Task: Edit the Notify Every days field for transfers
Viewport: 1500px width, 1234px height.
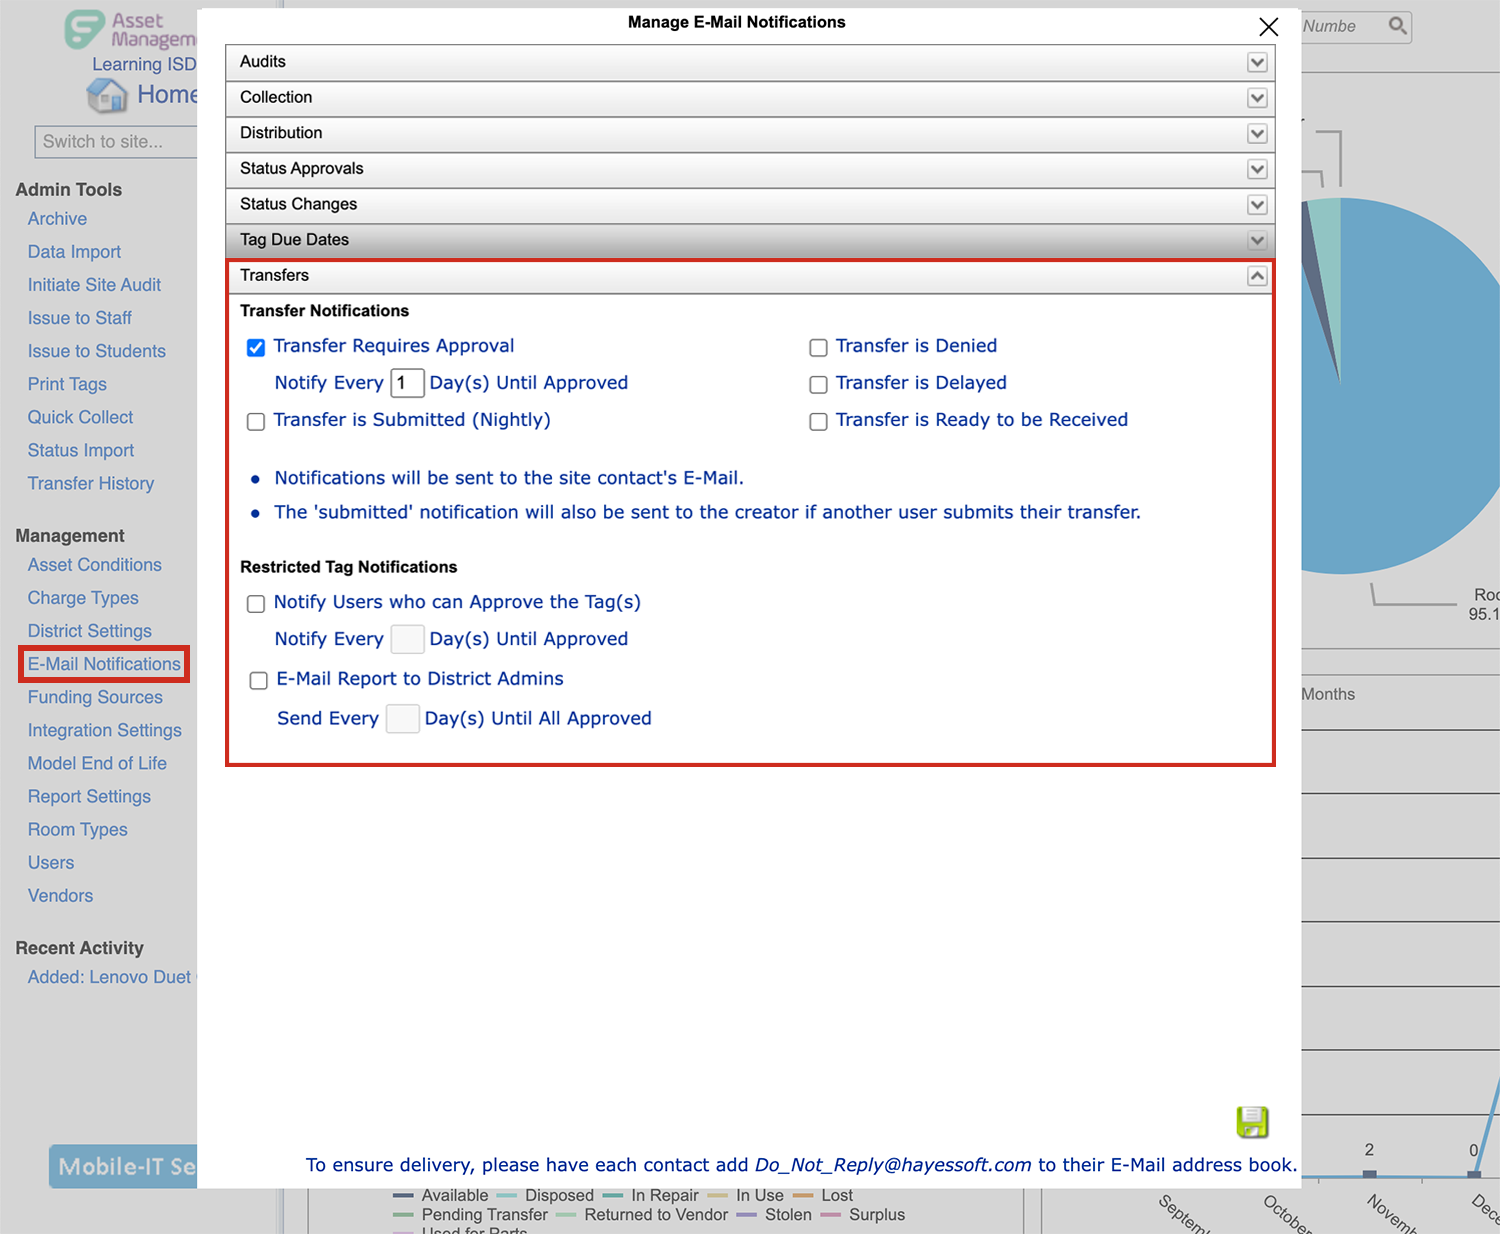Action: tap(407, 383)
